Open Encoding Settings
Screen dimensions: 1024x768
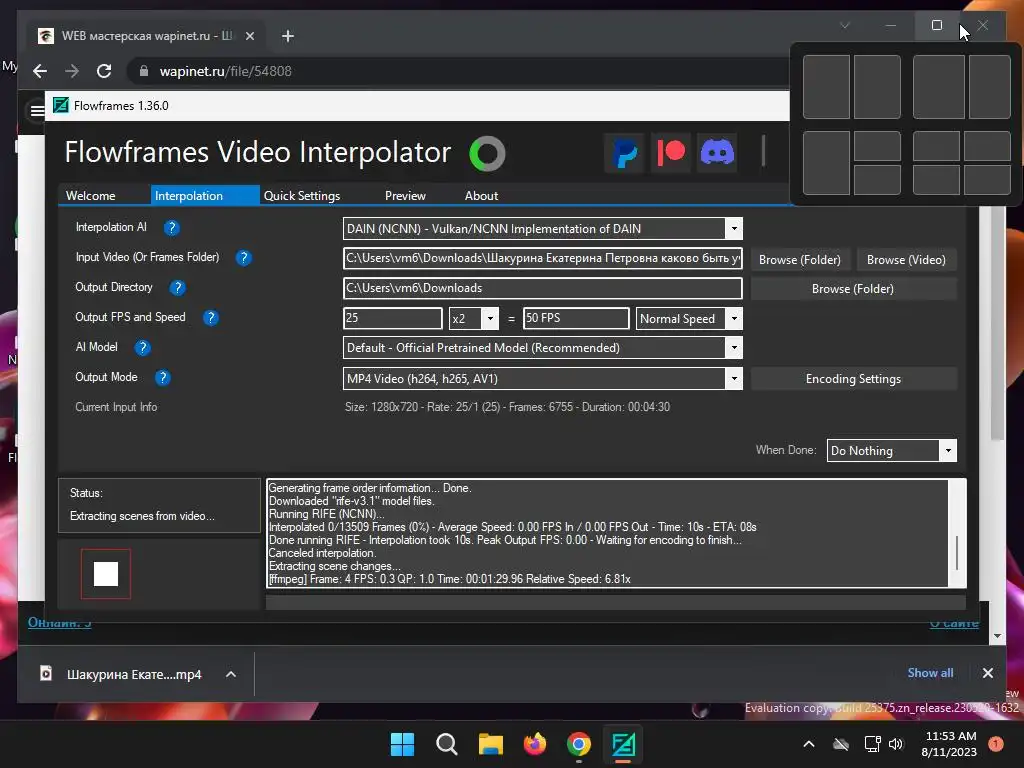click(853, 379)
